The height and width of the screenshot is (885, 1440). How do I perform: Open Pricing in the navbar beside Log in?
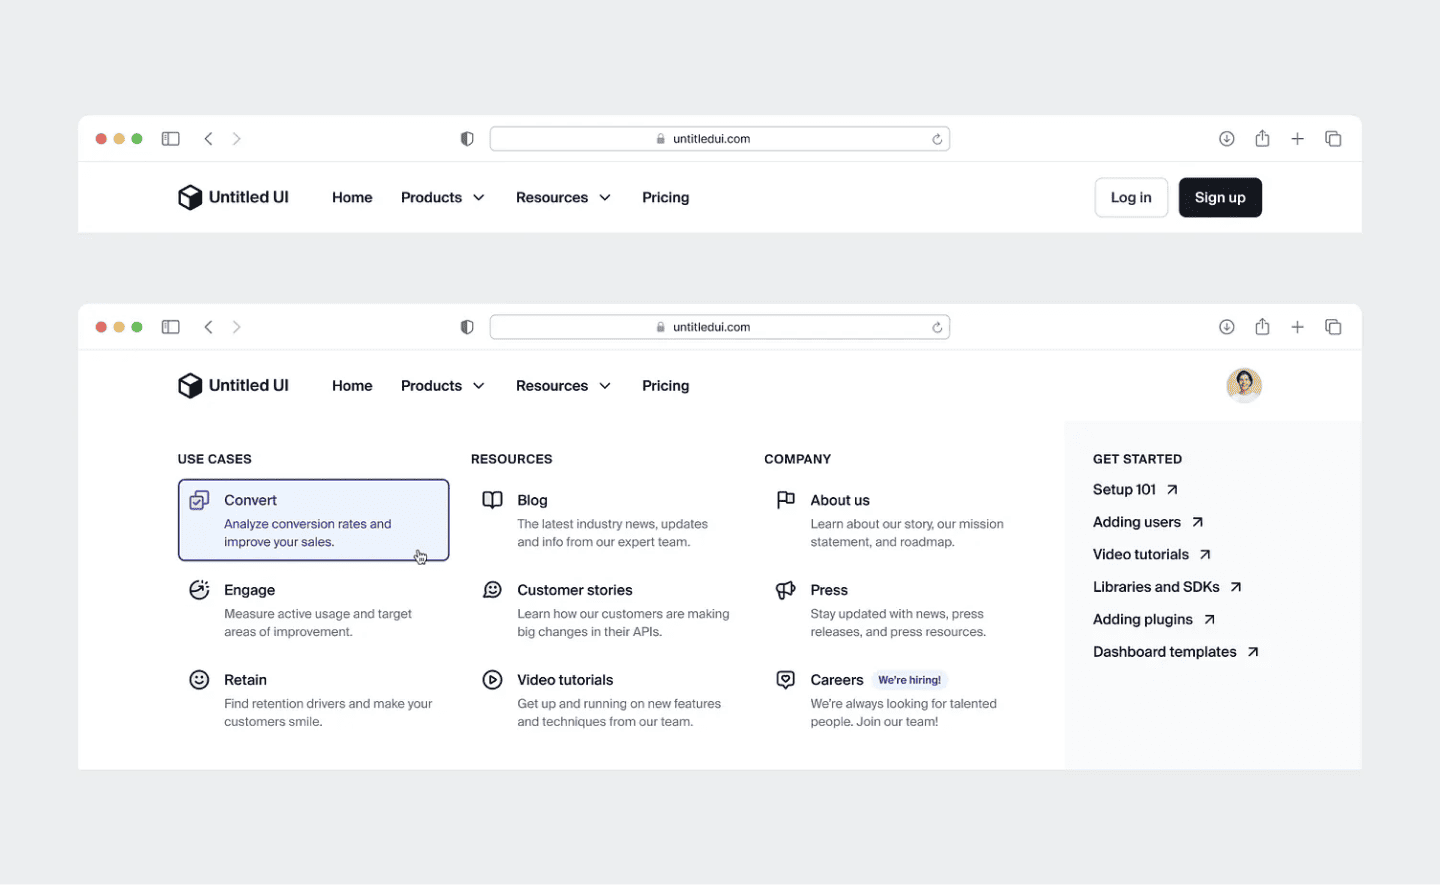click(x=665, y=198)
